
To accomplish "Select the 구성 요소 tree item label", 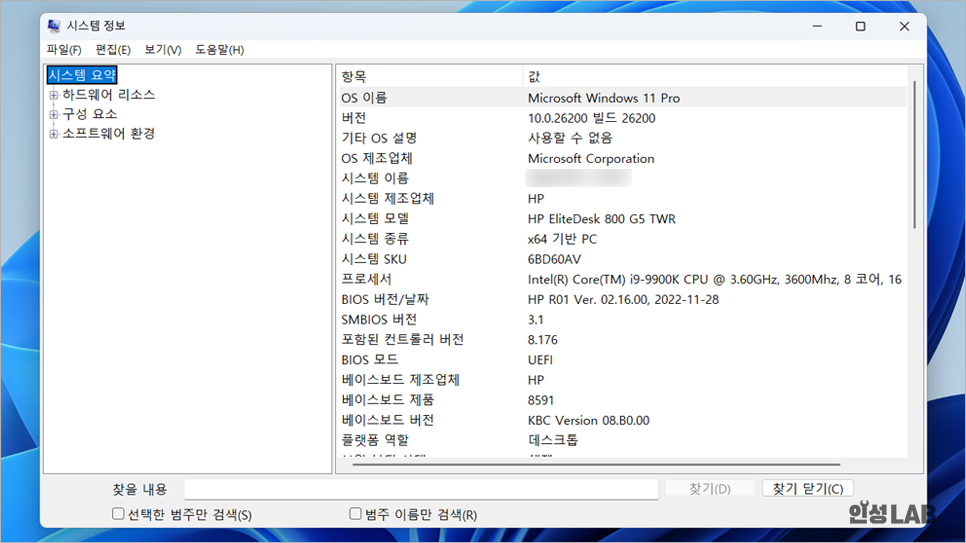I will pyautogui.click(x=89, y=114).
